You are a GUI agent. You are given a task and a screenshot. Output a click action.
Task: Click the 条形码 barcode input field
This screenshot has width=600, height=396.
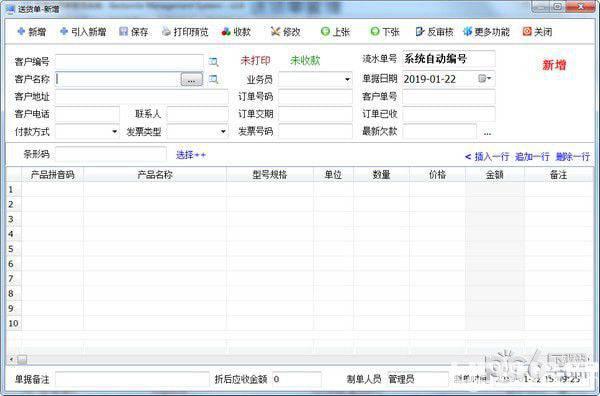(111, 154)
